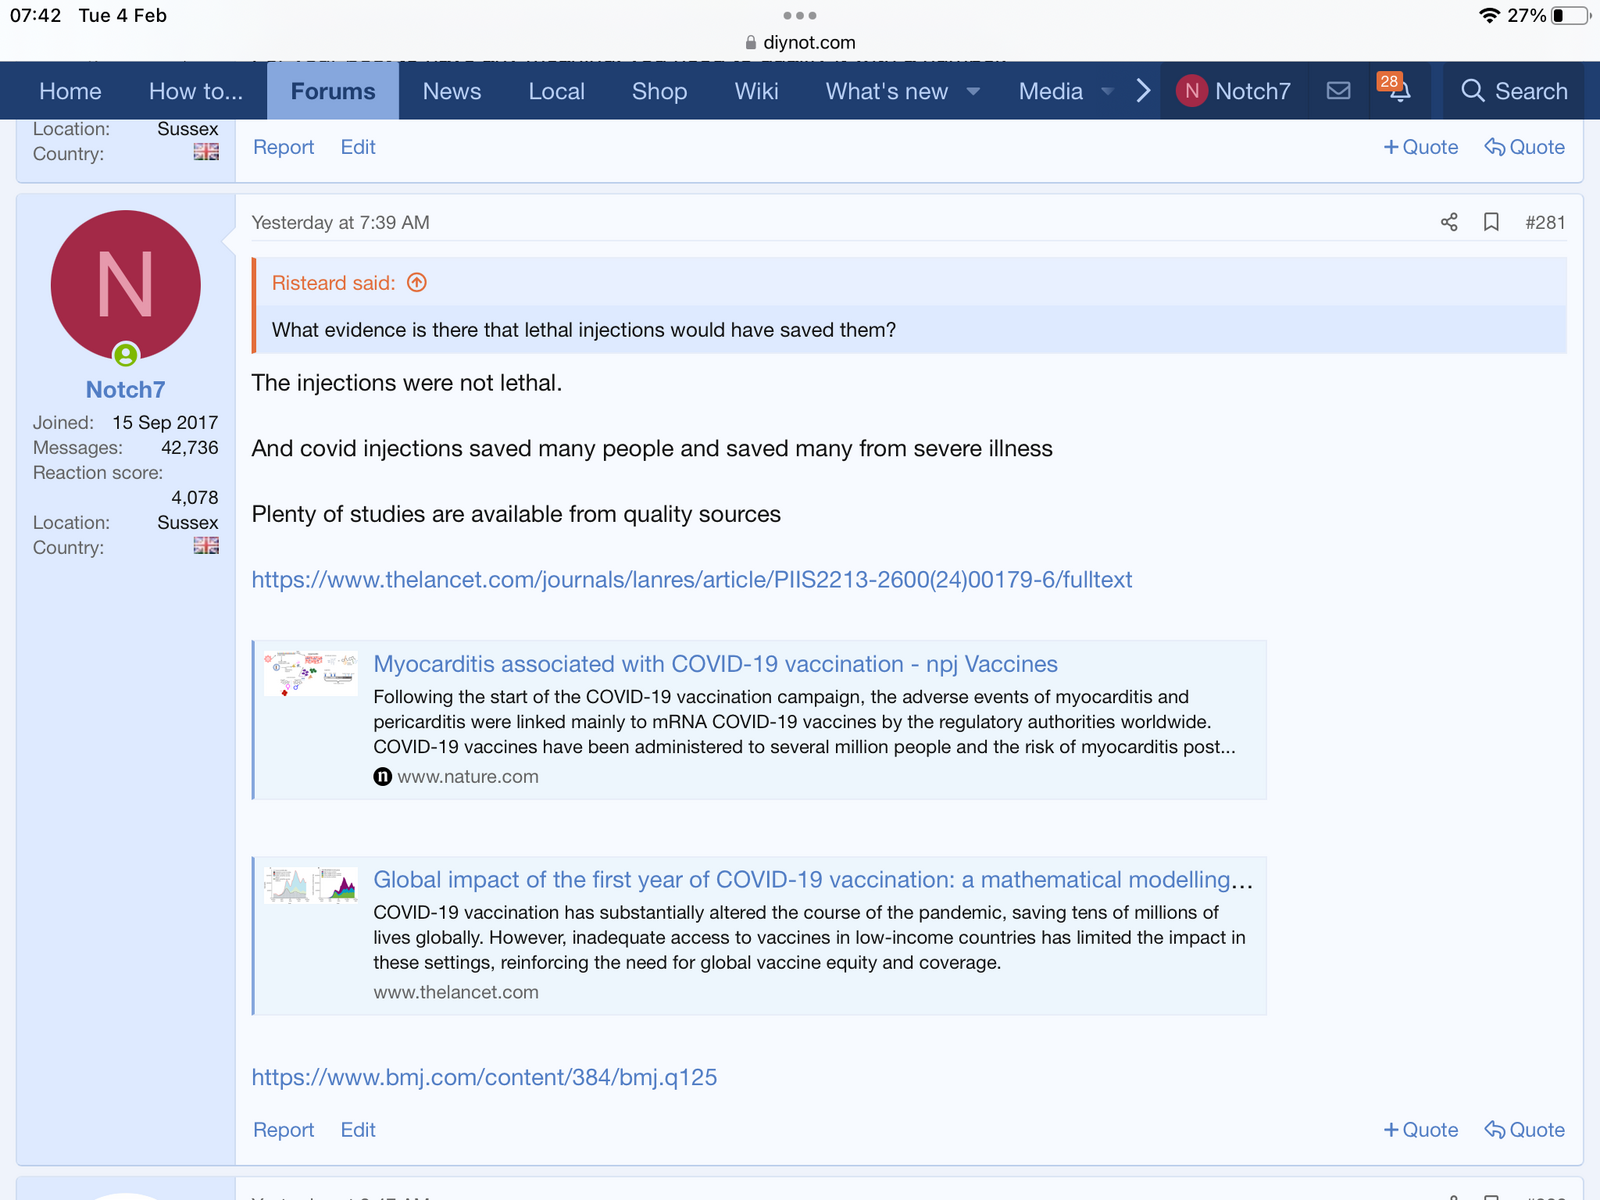The width and height of the screenshot is (1600, 1200).
Task: Edit post #281
Action: (x=358, y=1130)
